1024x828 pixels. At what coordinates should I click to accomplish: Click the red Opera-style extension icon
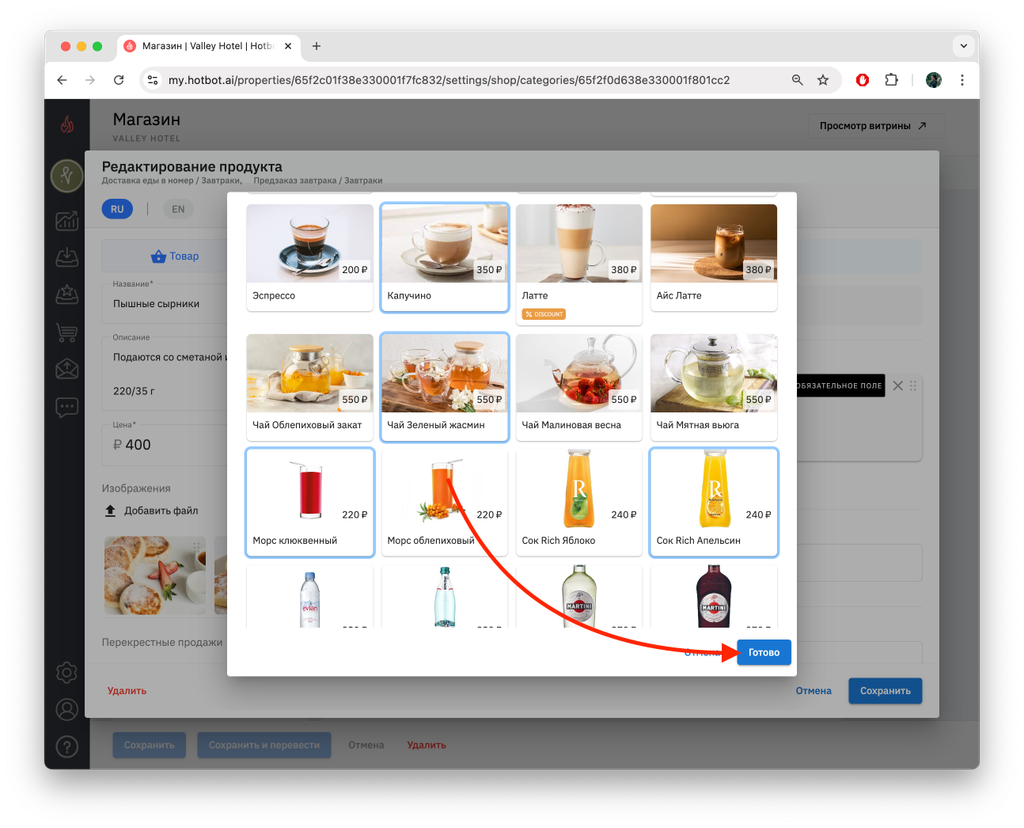863,80
